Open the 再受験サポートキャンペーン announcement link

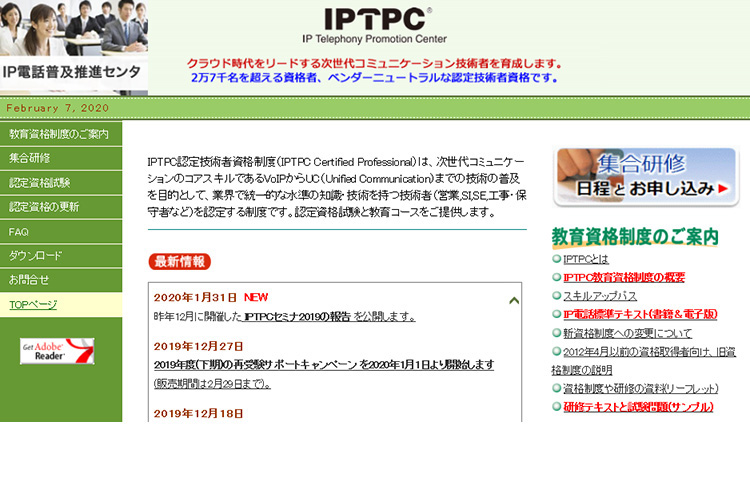(x=324, y=365)
